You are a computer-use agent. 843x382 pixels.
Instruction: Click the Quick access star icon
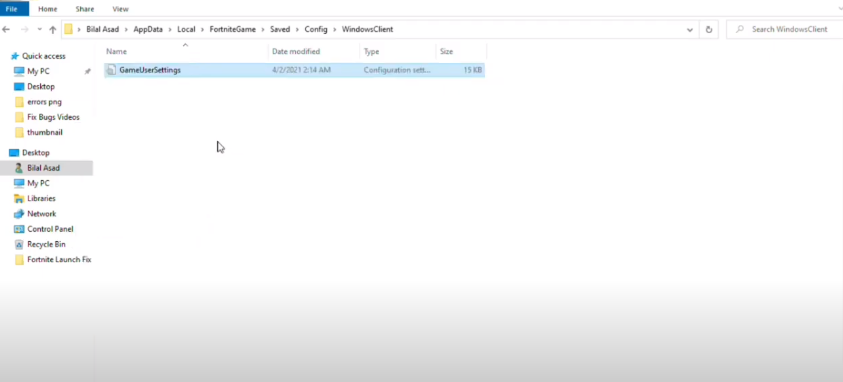coord(15,56)
